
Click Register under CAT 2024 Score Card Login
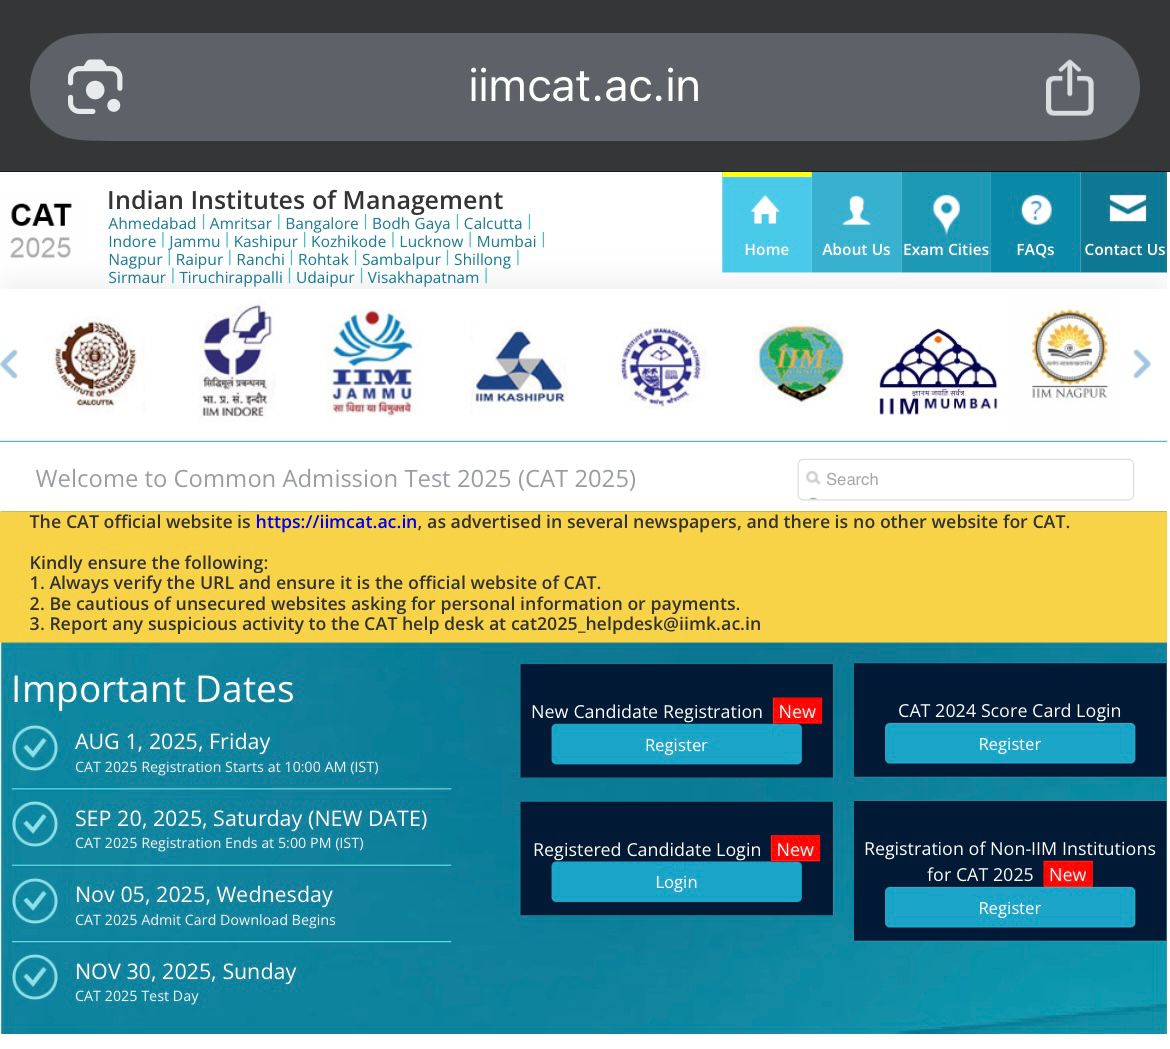tap(1010, 744)
